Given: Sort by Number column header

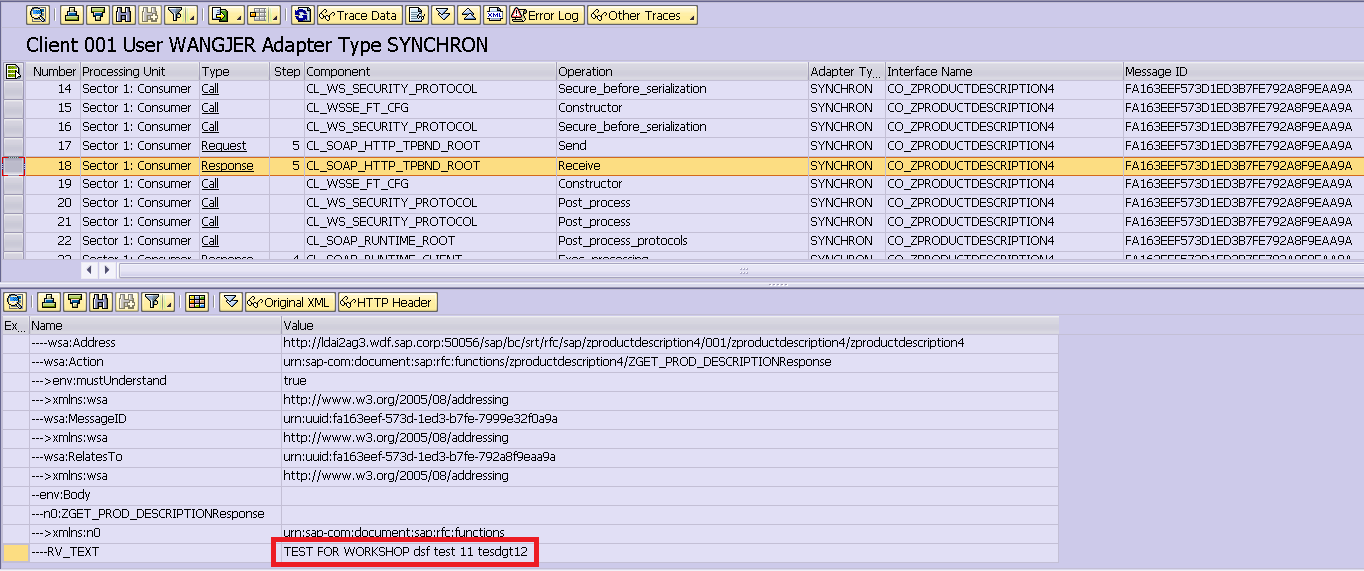Looking at the screenshot, I should point(54,71).
